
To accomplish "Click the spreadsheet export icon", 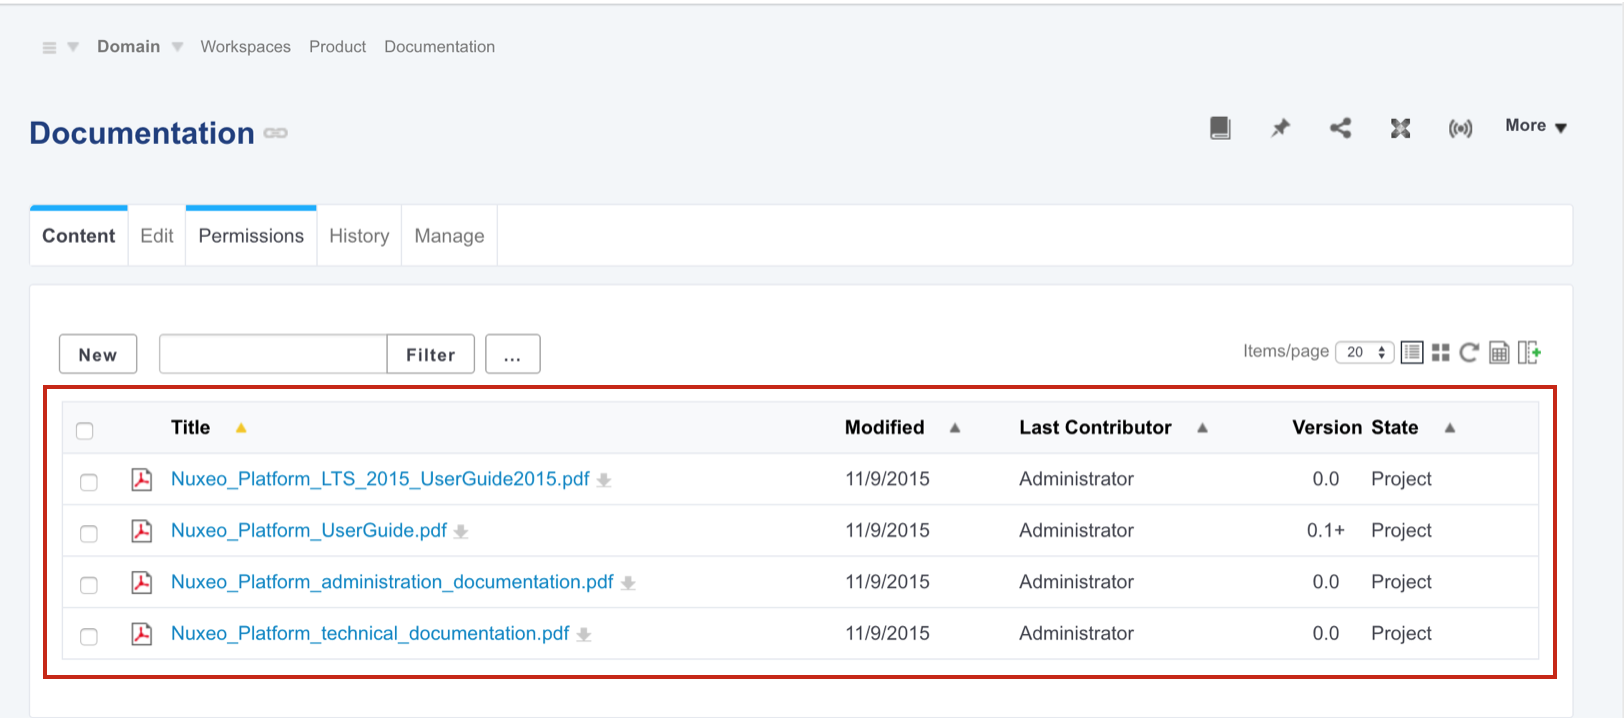I will coord(1499,352).
